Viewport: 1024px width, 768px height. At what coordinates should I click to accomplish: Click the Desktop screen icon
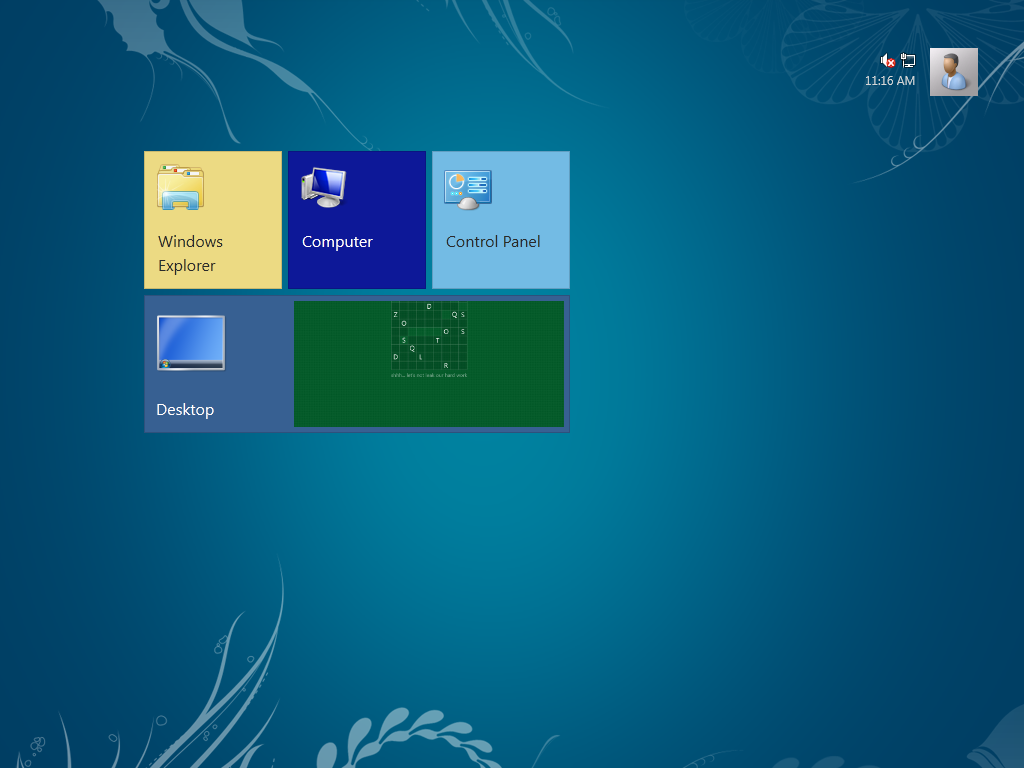pyautogui.click(x=191, y=343)
